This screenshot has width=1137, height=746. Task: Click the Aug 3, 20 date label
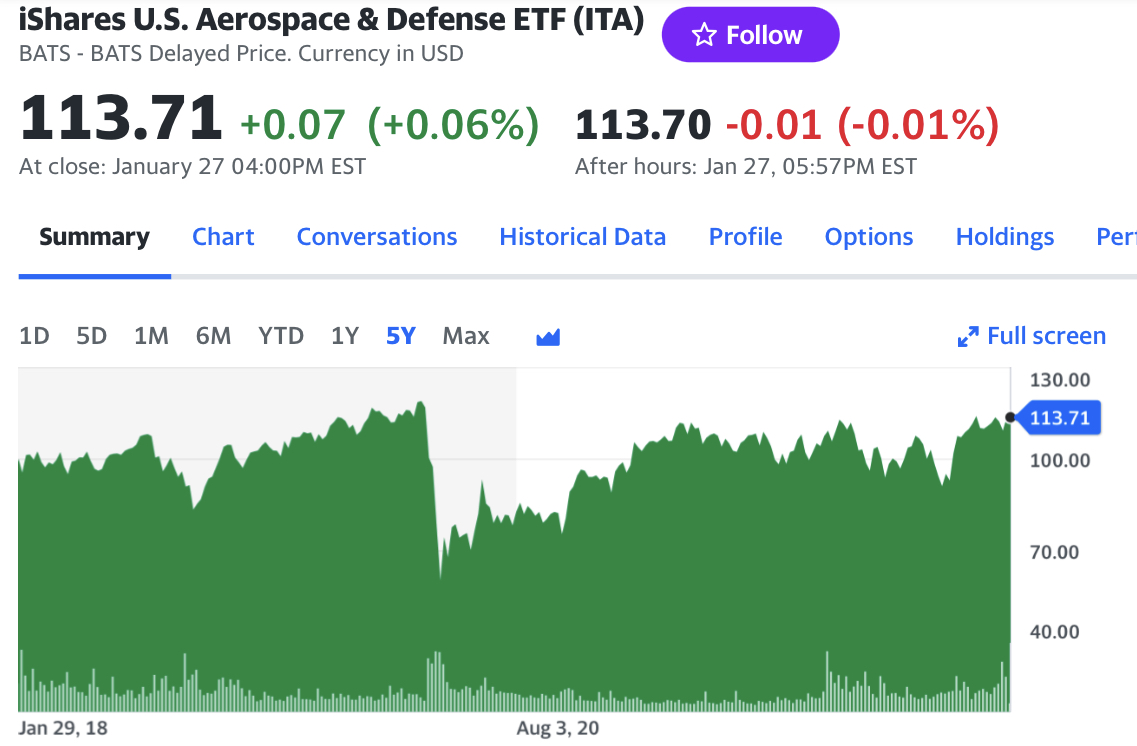tap(558, 728)
